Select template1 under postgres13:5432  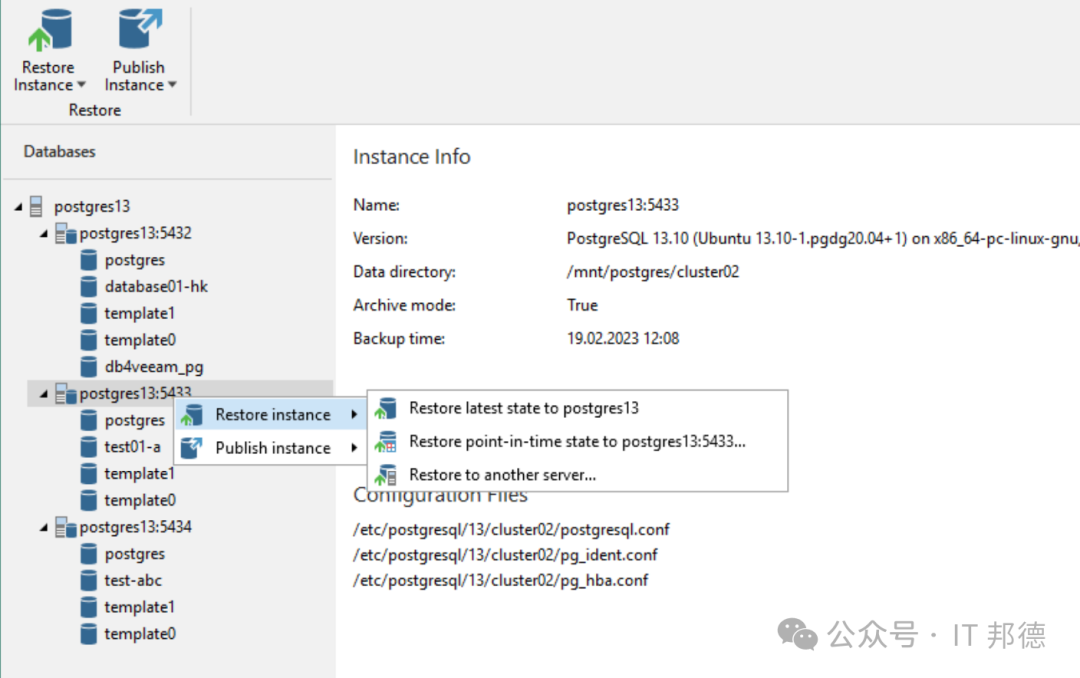pos(140,313)
